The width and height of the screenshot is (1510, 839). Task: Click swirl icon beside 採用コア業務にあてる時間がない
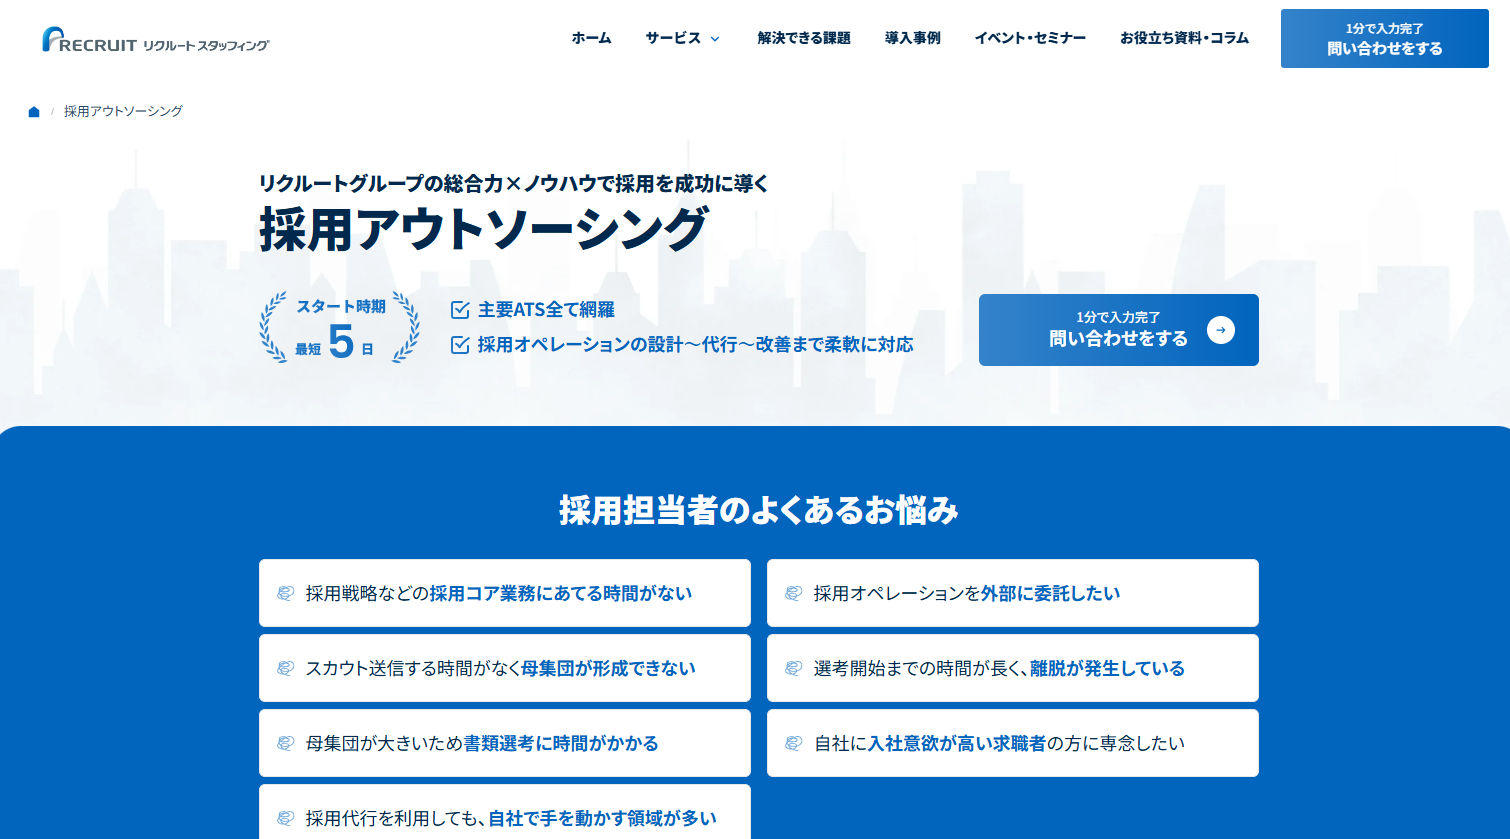(285, 593)
